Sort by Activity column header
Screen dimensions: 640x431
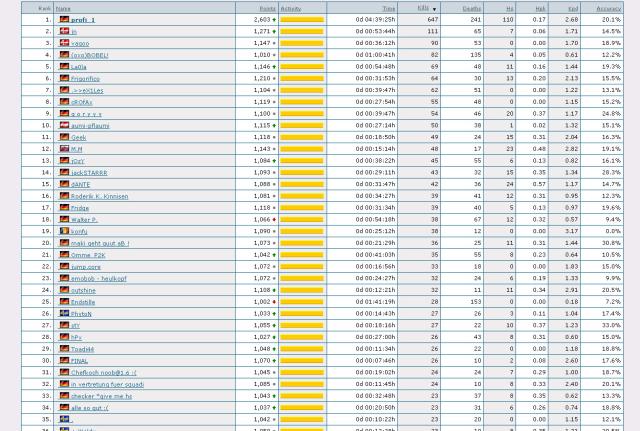tap(291, 8)
